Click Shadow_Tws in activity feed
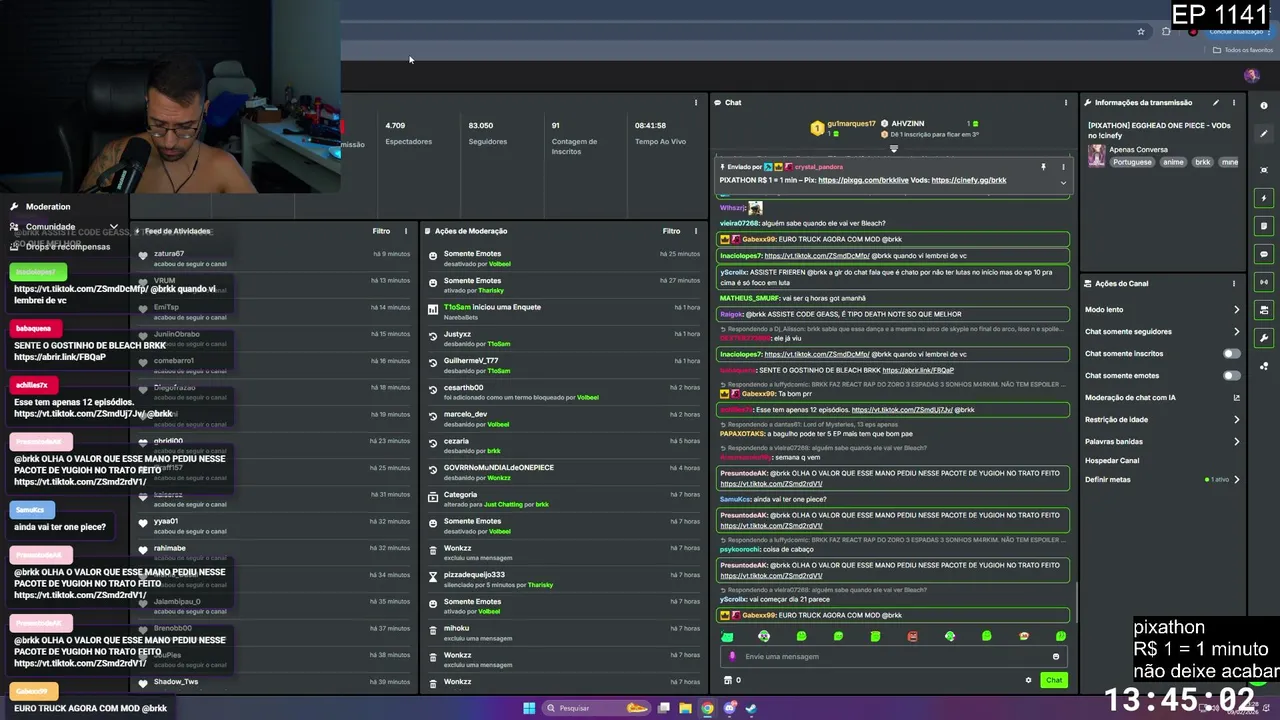The image size is (1280, 720). [176, 682]
